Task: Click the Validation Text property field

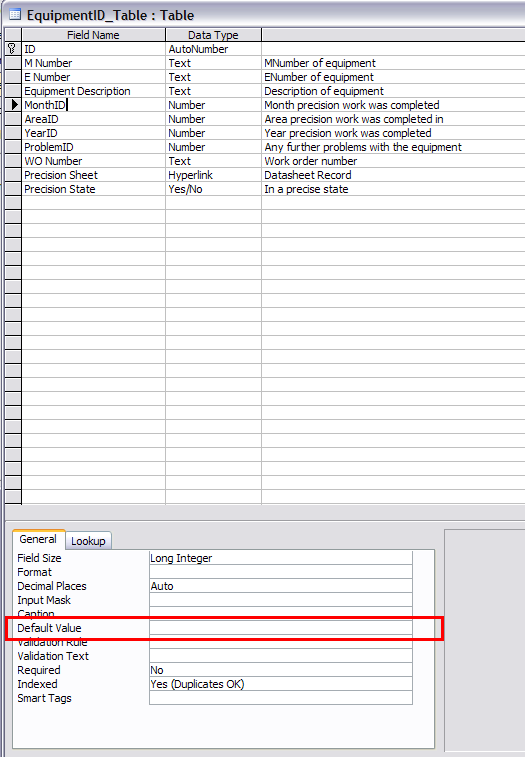Action: [x=281, y=656]
